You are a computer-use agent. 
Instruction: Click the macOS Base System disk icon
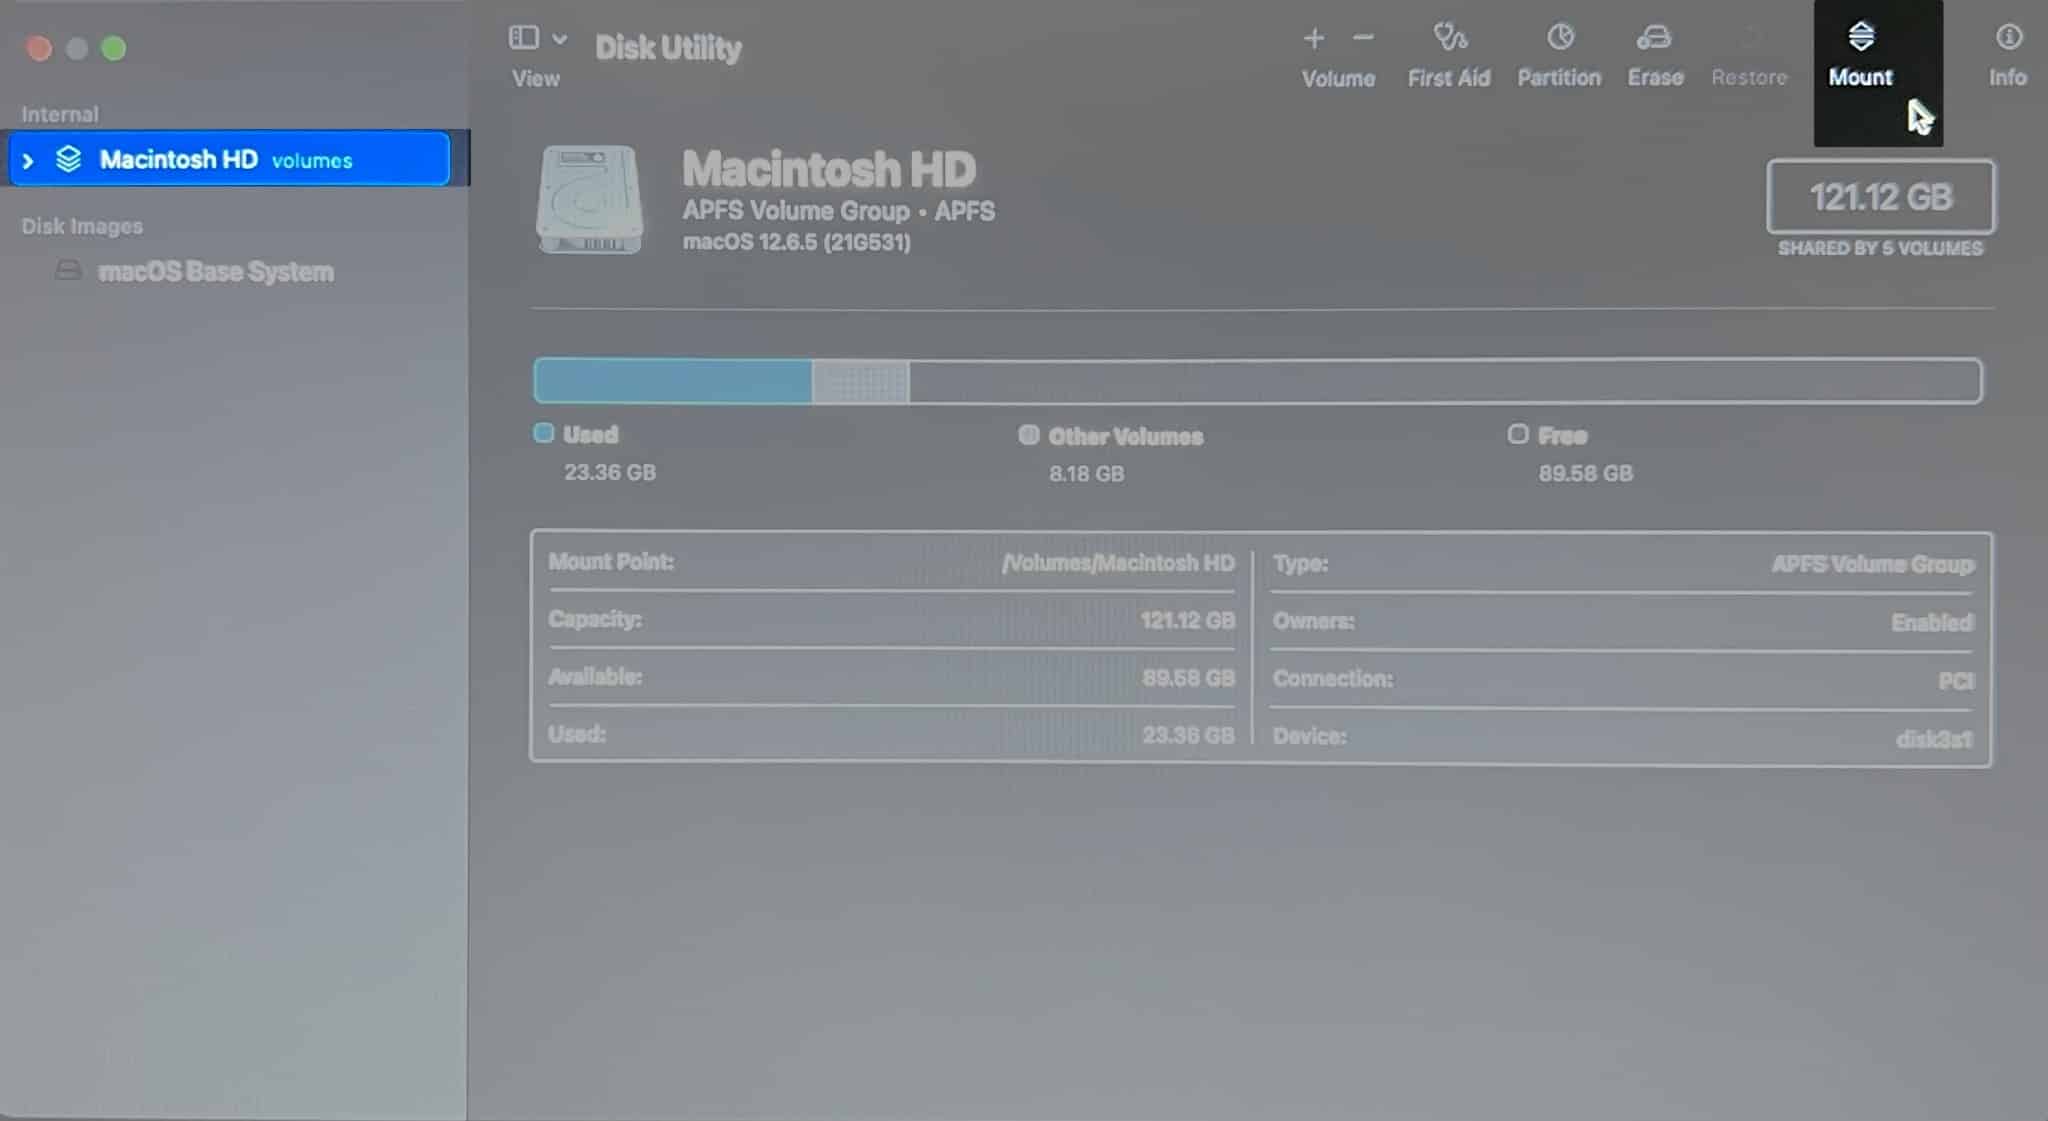tap(68, 270)
